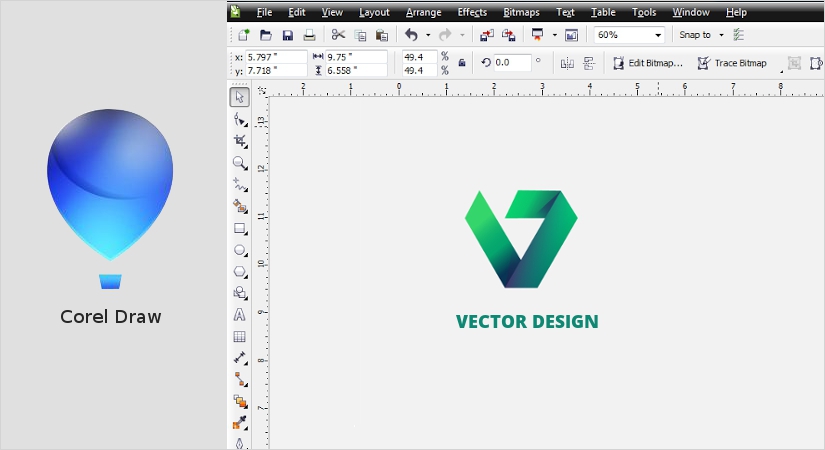Activate the Zoom magnifier tool

(x=240, y=163)
